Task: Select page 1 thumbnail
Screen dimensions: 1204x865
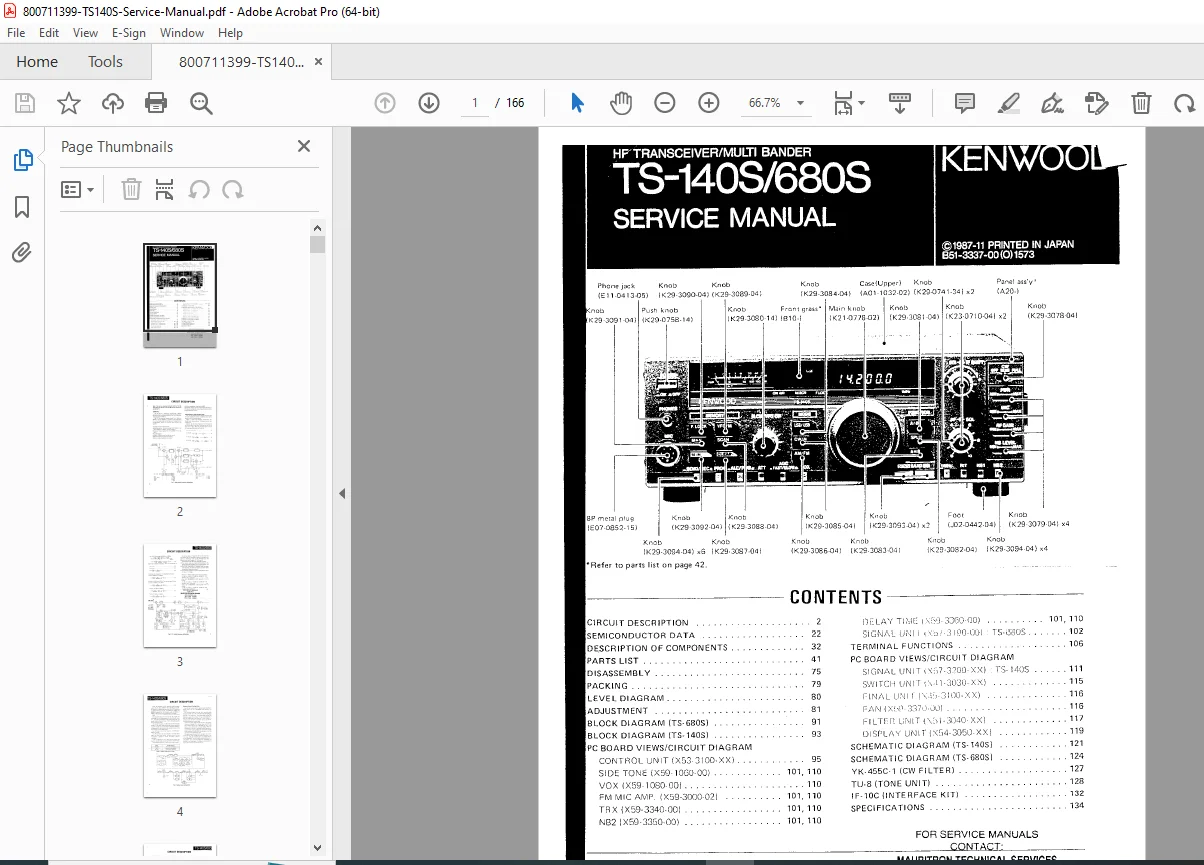Action: click(x=180, y=294)
